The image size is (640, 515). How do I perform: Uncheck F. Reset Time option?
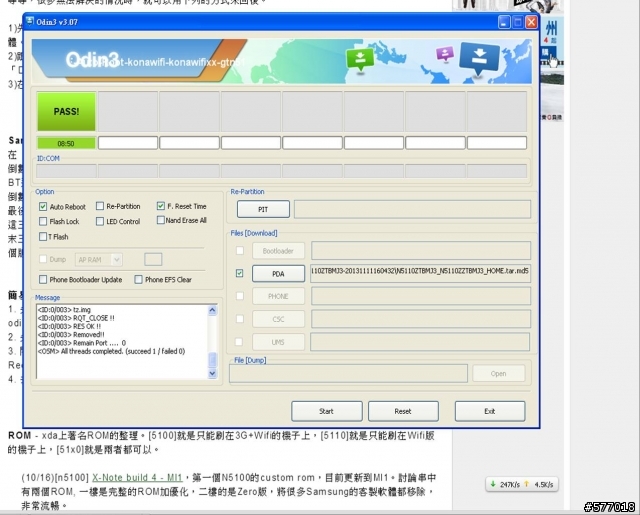click(161, 206)
